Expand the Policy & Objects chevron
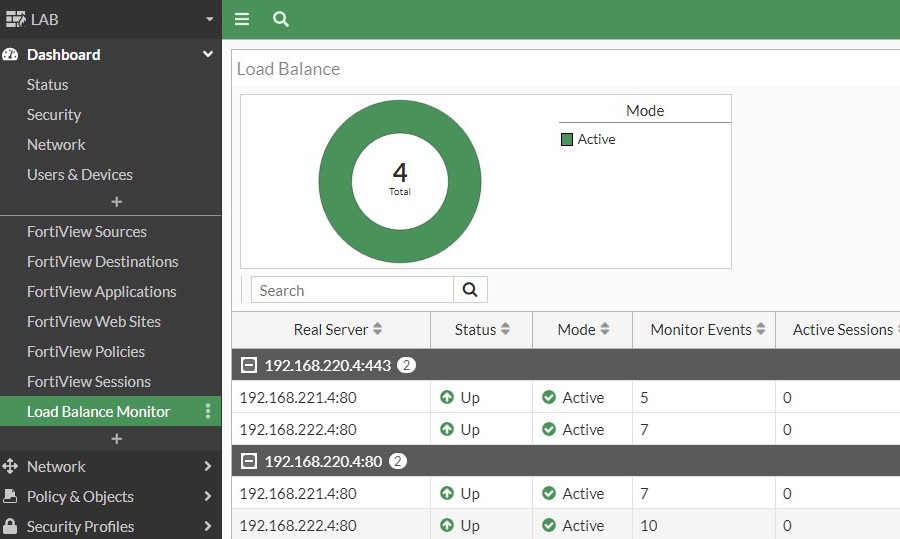 [208, 496]
